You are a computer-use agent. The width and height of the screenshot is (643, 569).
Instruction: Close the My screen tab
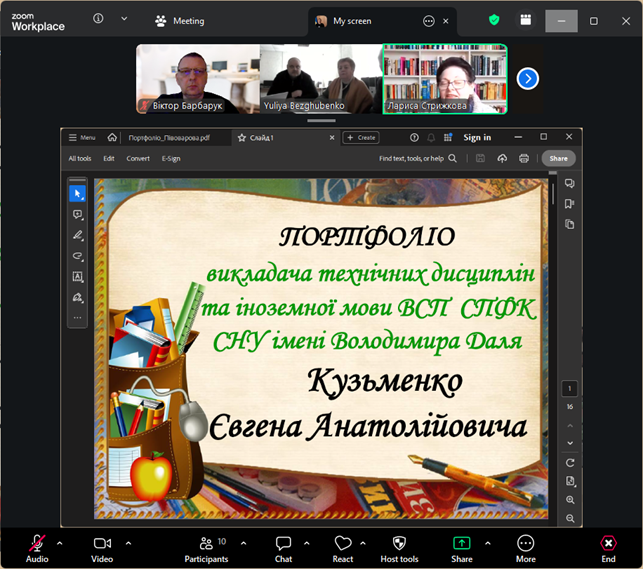tap(446, 21)
